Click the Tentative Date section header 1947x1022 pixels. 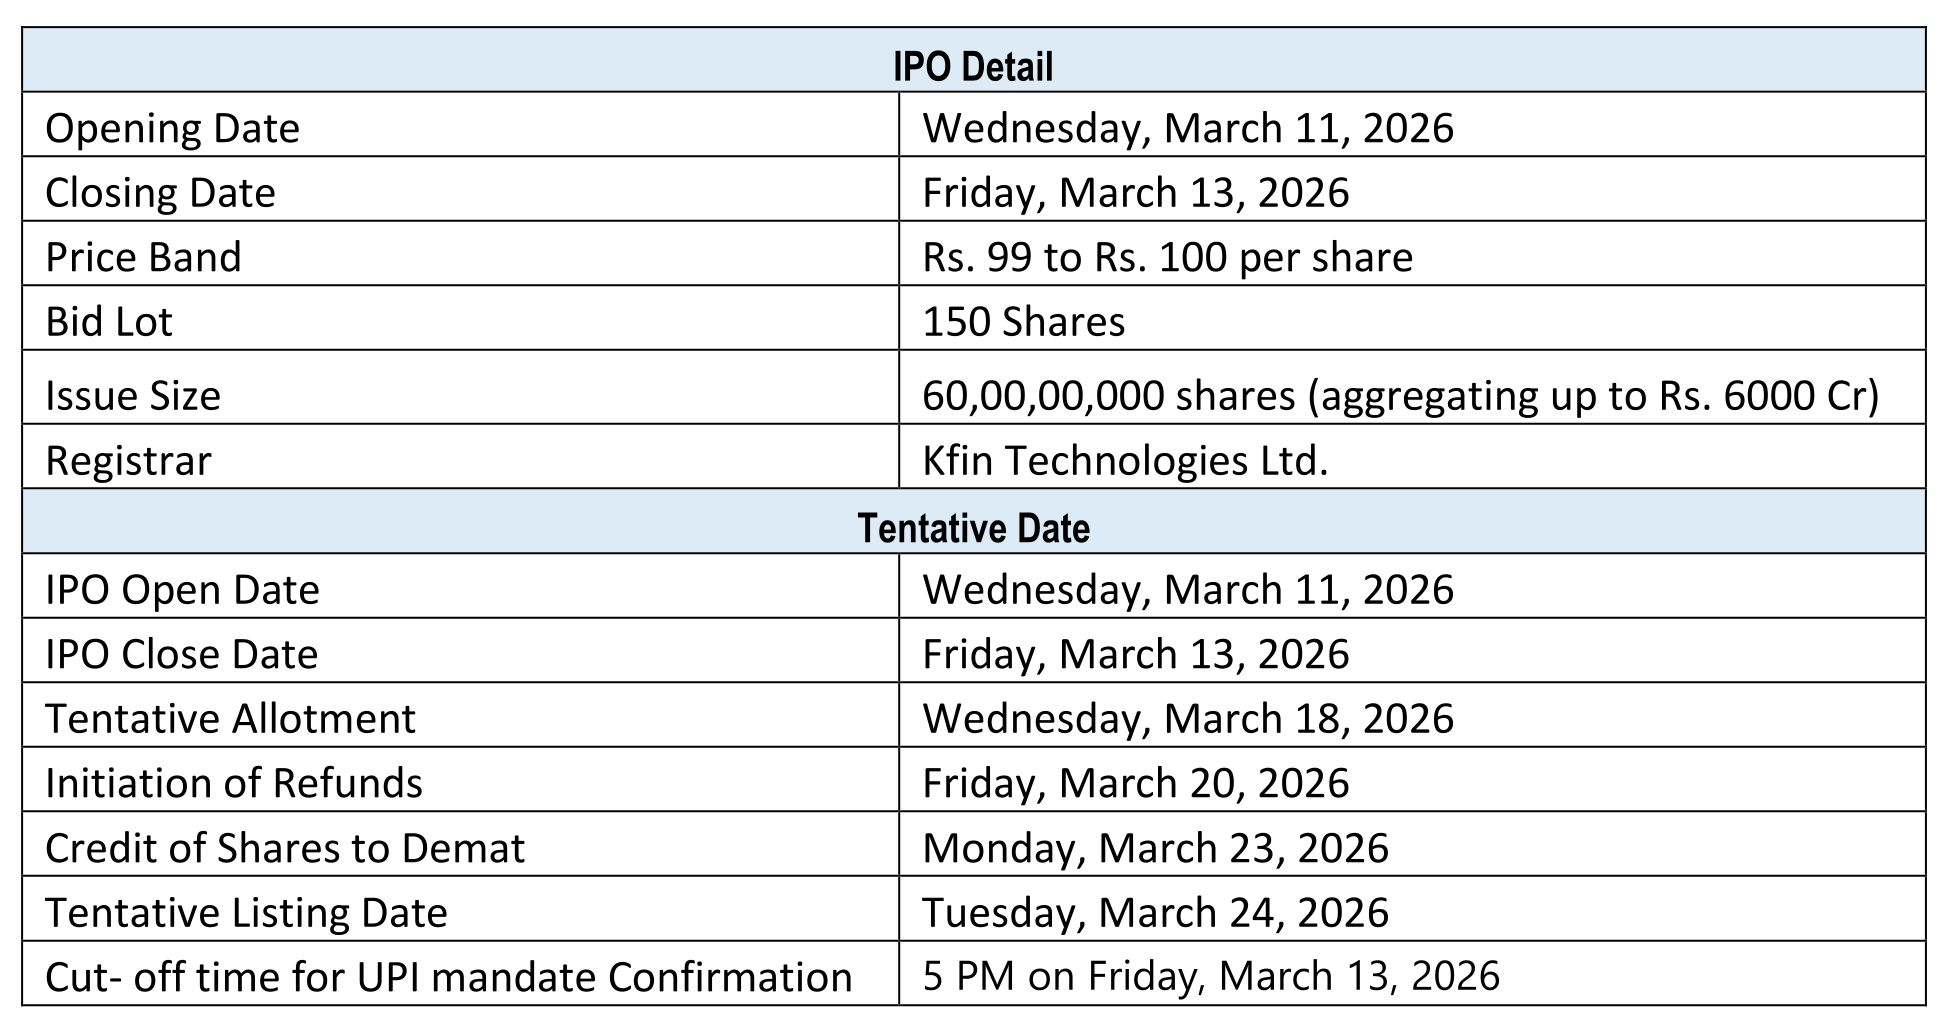(973, 528)
